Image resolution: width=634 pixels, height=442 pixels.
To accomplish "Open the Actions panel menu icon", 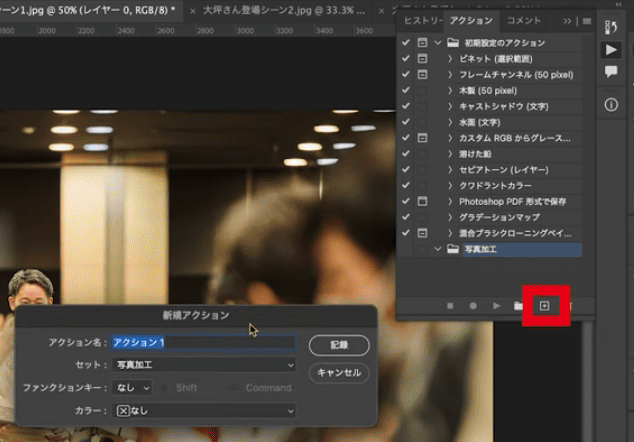I will click(587, 20).
